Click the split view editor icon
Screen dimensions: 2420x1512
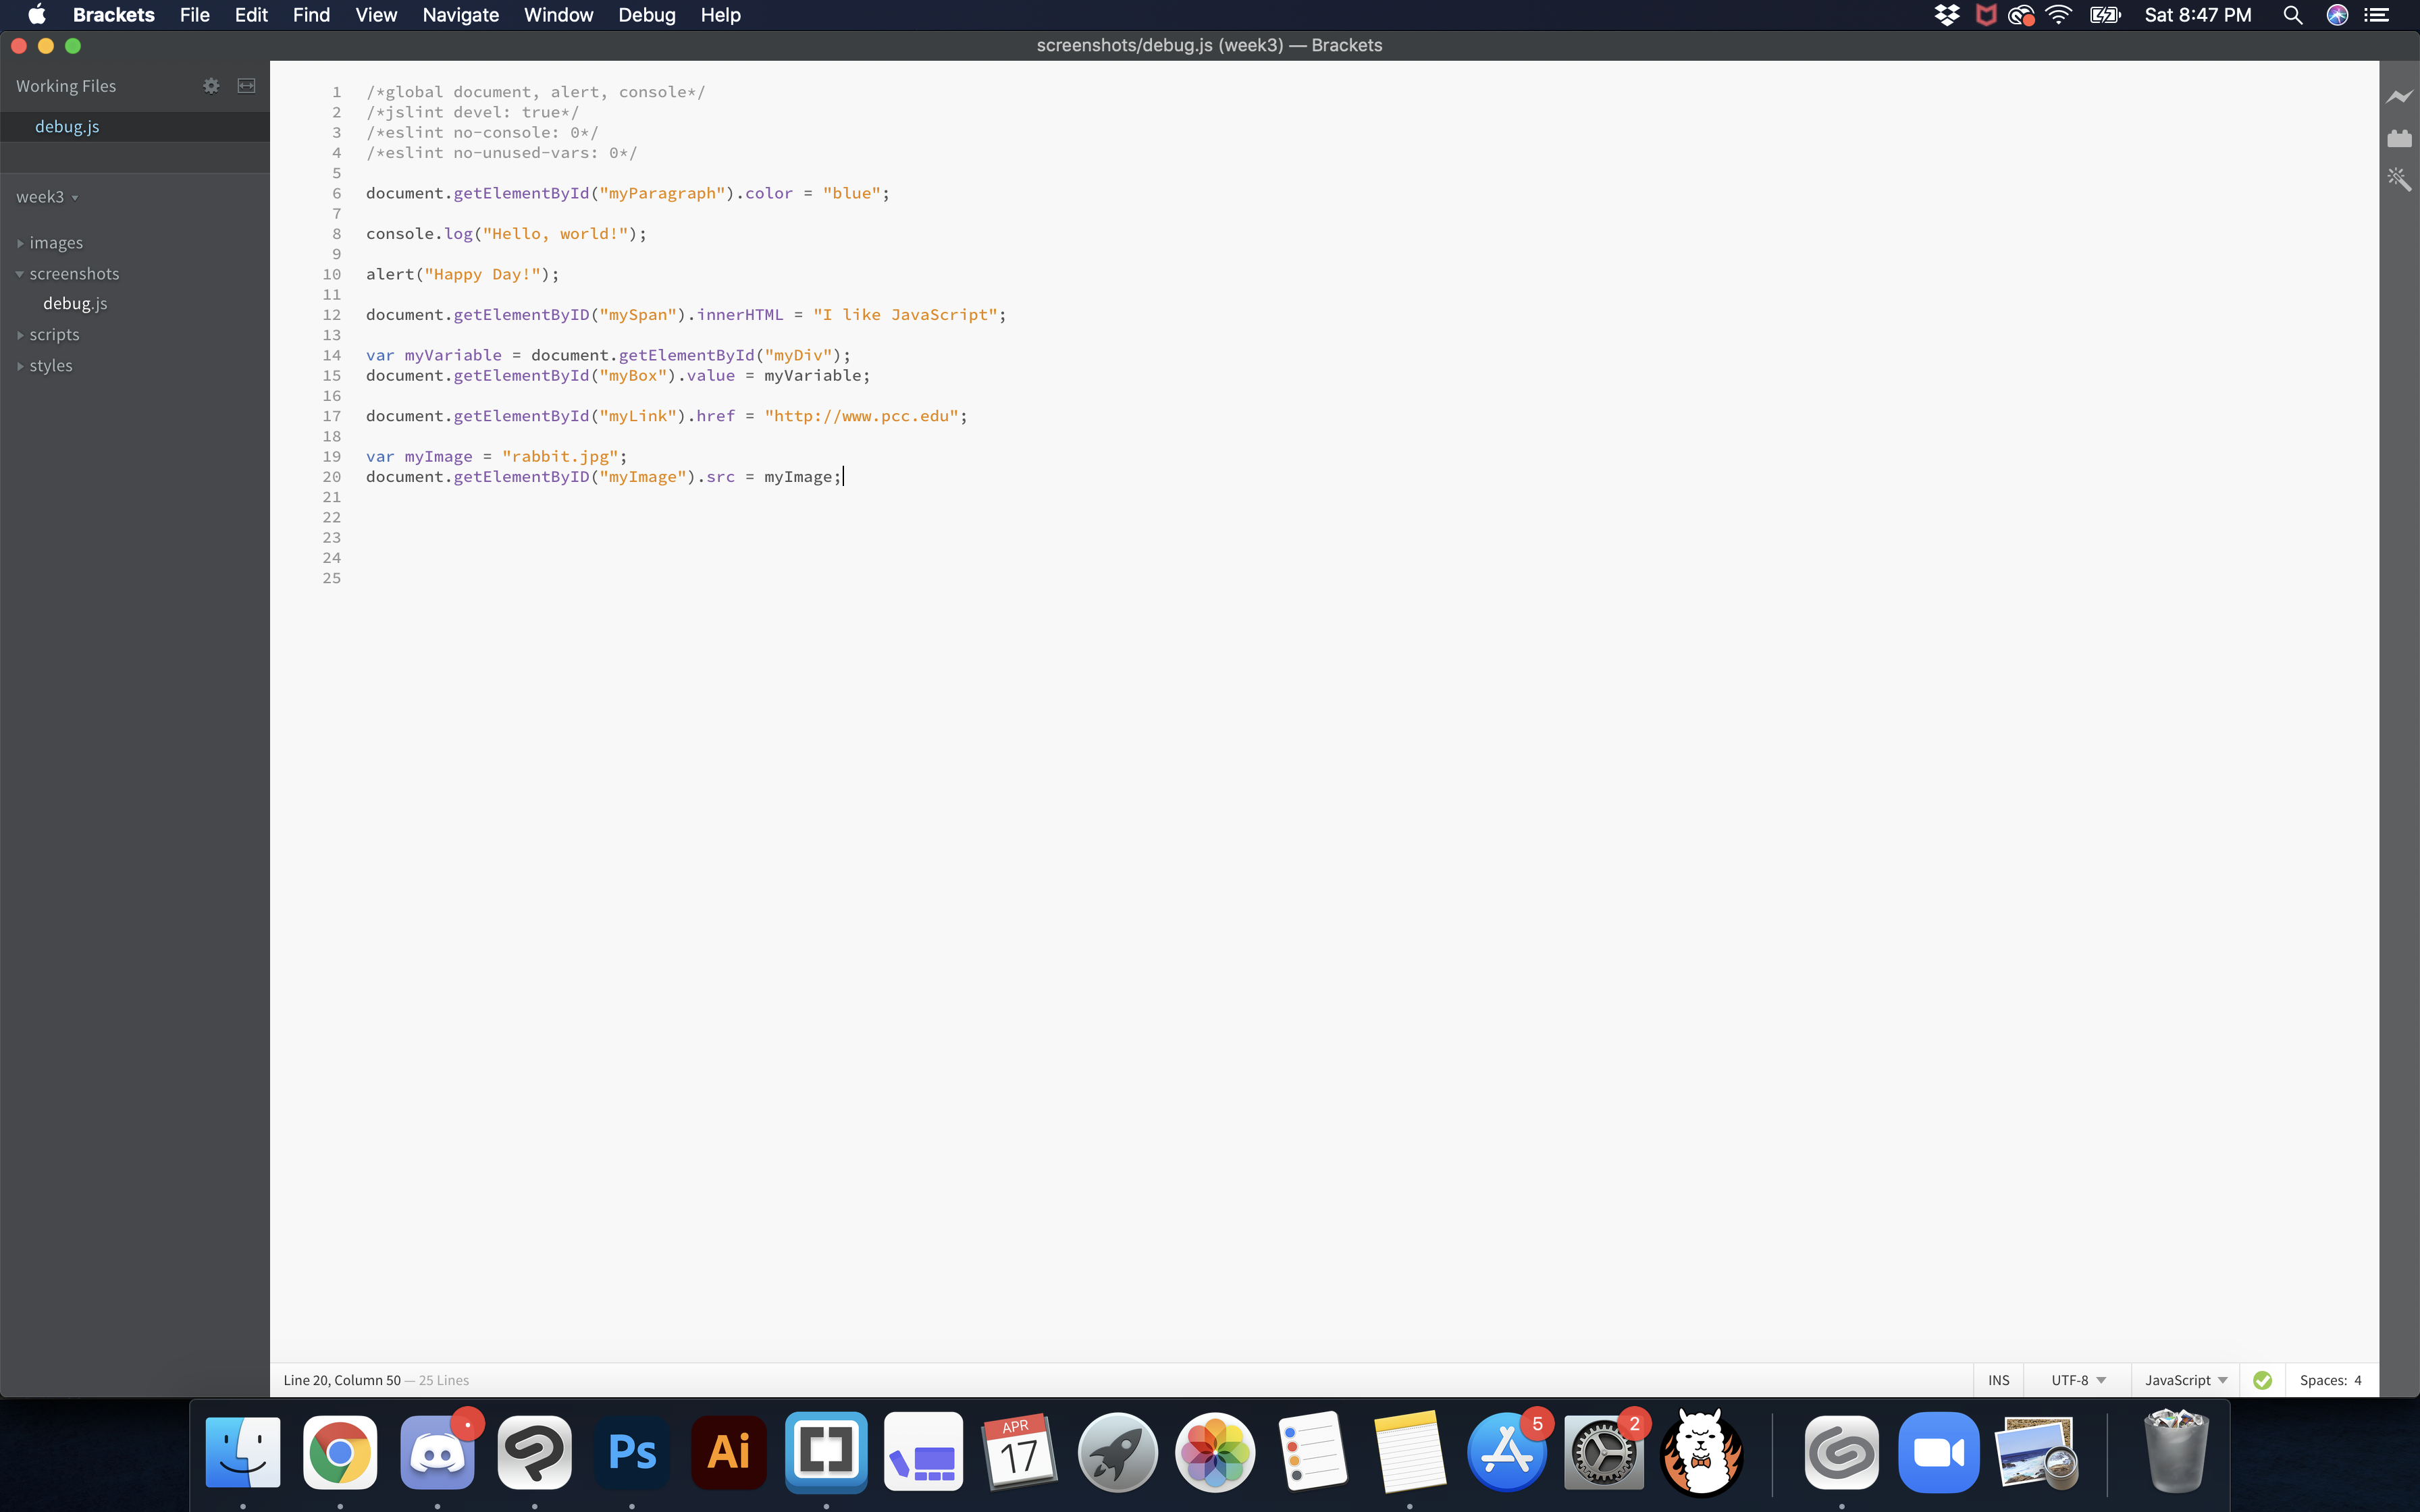pyautogui.click(x=246, y=86)
